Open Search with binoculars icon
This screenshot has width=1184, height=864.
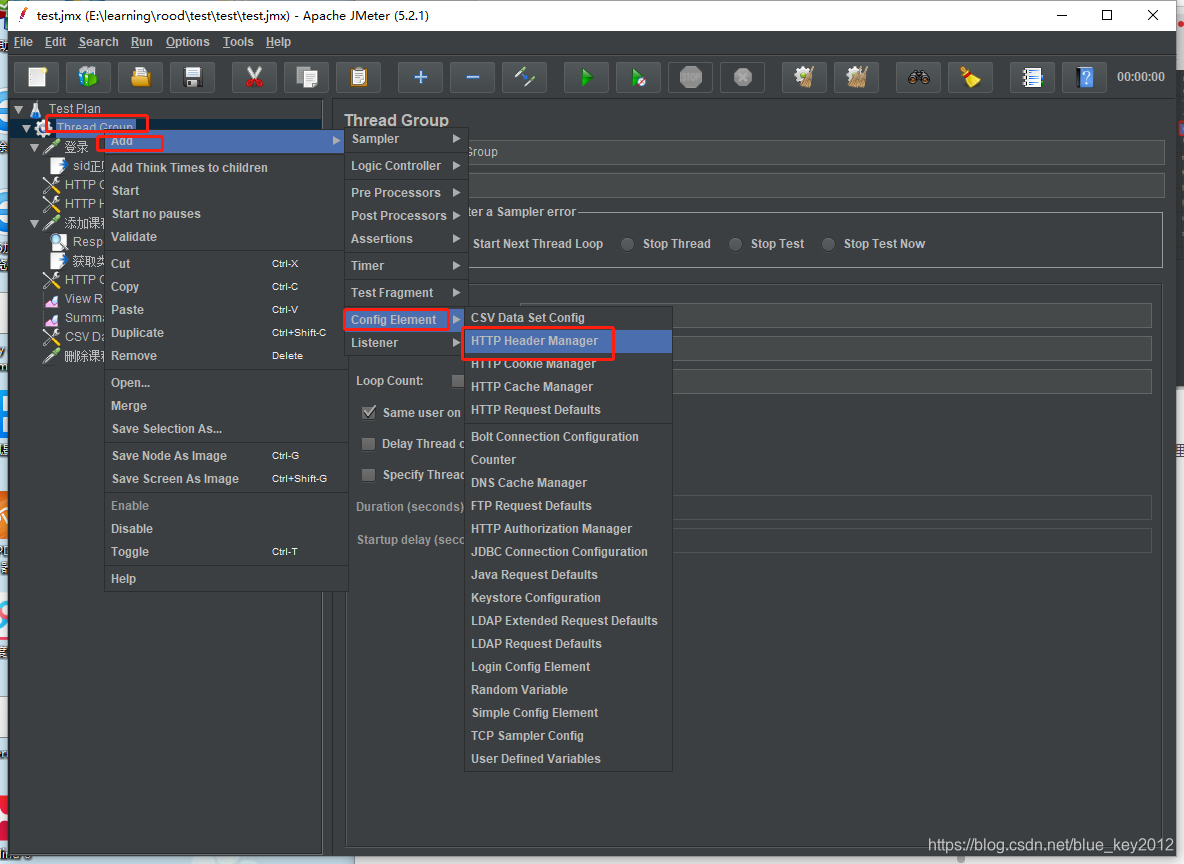pos(918,77)
